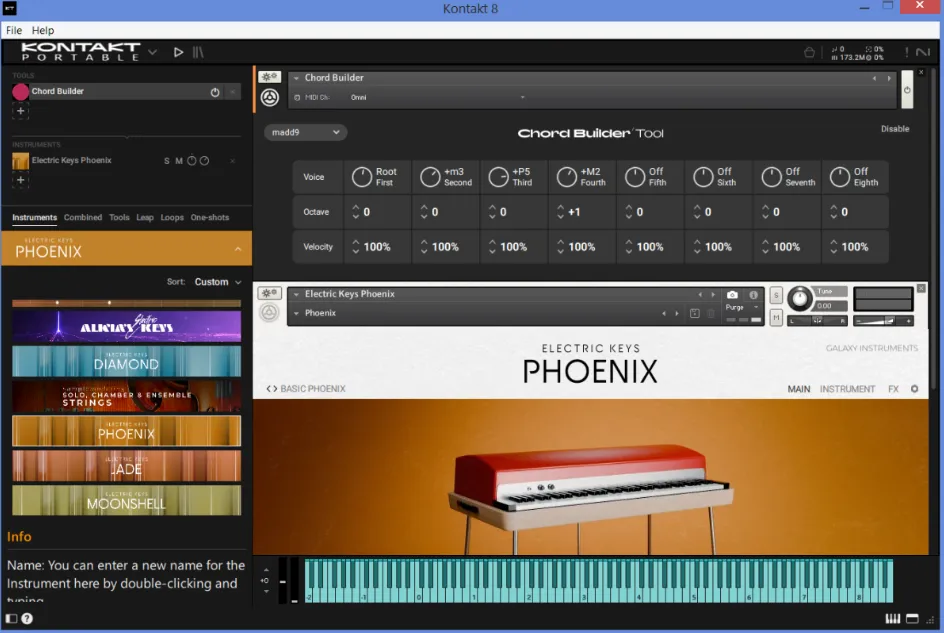Collapse the Phoenix library header chevron
Screen dimensions: 944x633
[x=238, y=249]
